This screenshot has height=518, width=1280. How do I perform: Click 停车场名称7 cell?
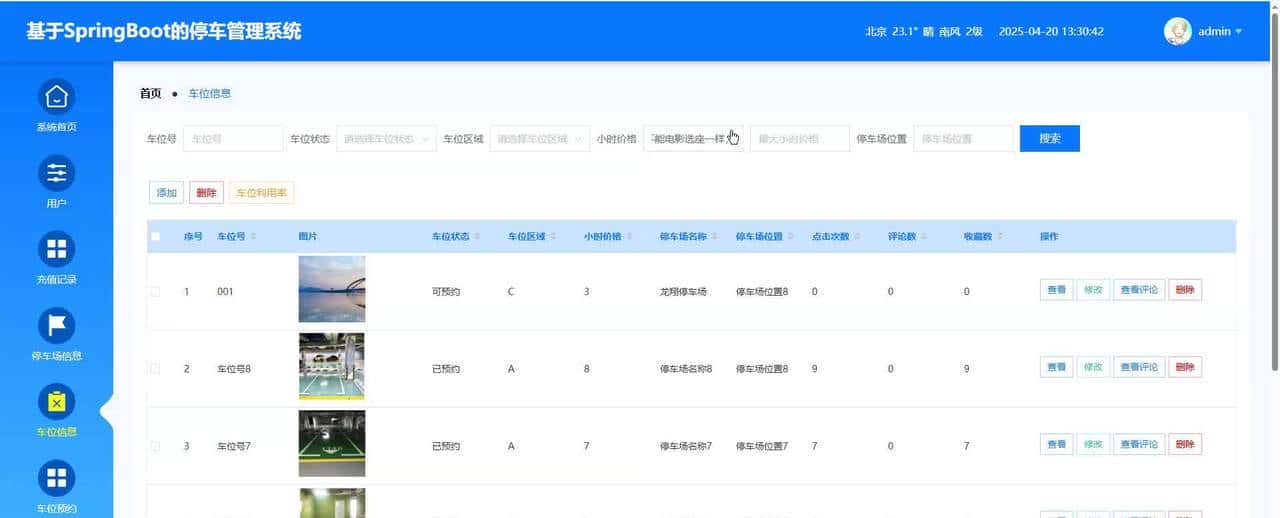686,446
